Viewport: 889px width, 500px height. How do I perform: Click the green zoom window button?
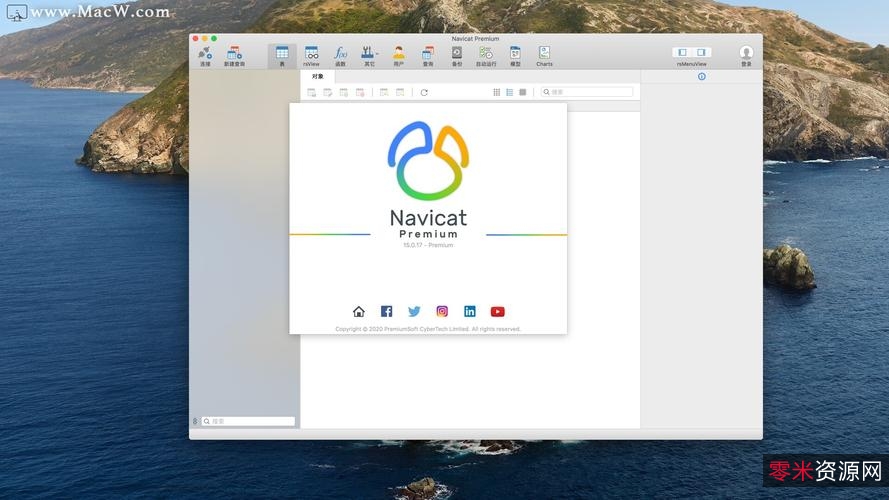[214, 39]
